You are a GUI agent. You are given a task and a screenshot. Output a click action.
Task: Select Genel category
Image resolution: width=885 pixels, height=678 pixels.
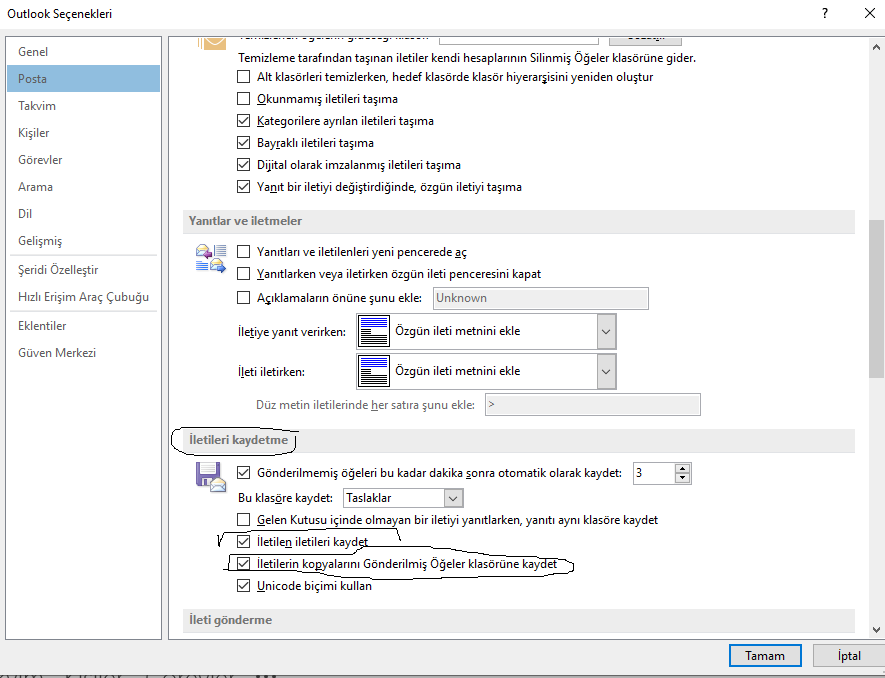pos(84,51)
